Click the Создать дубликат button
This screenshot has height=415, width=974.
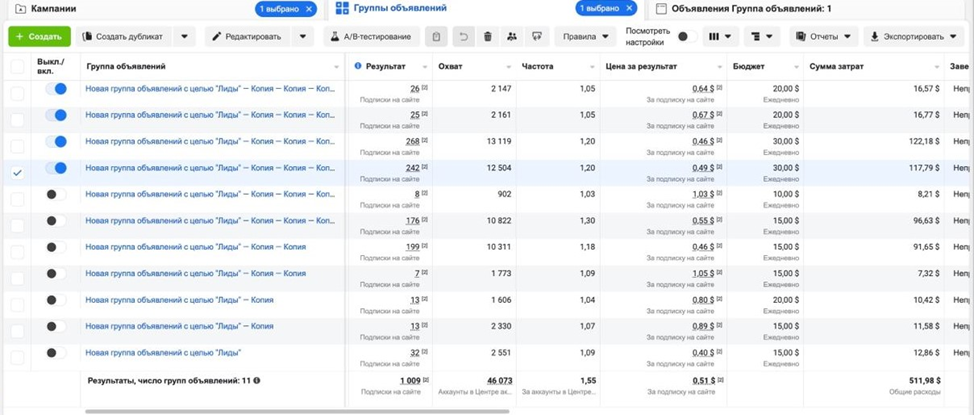point(124,37)
